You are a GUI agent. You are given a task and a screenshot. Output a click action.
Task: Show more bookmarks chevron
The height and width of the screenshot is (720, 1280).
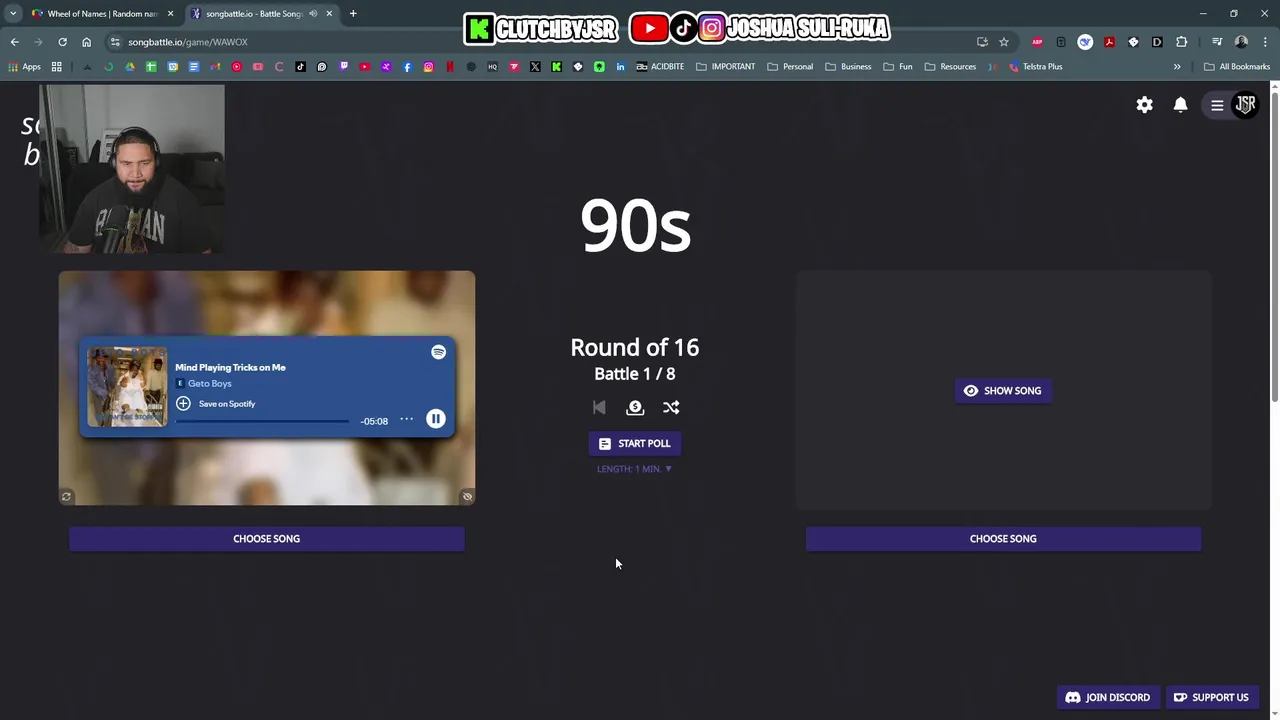(x=1177, y=67)
